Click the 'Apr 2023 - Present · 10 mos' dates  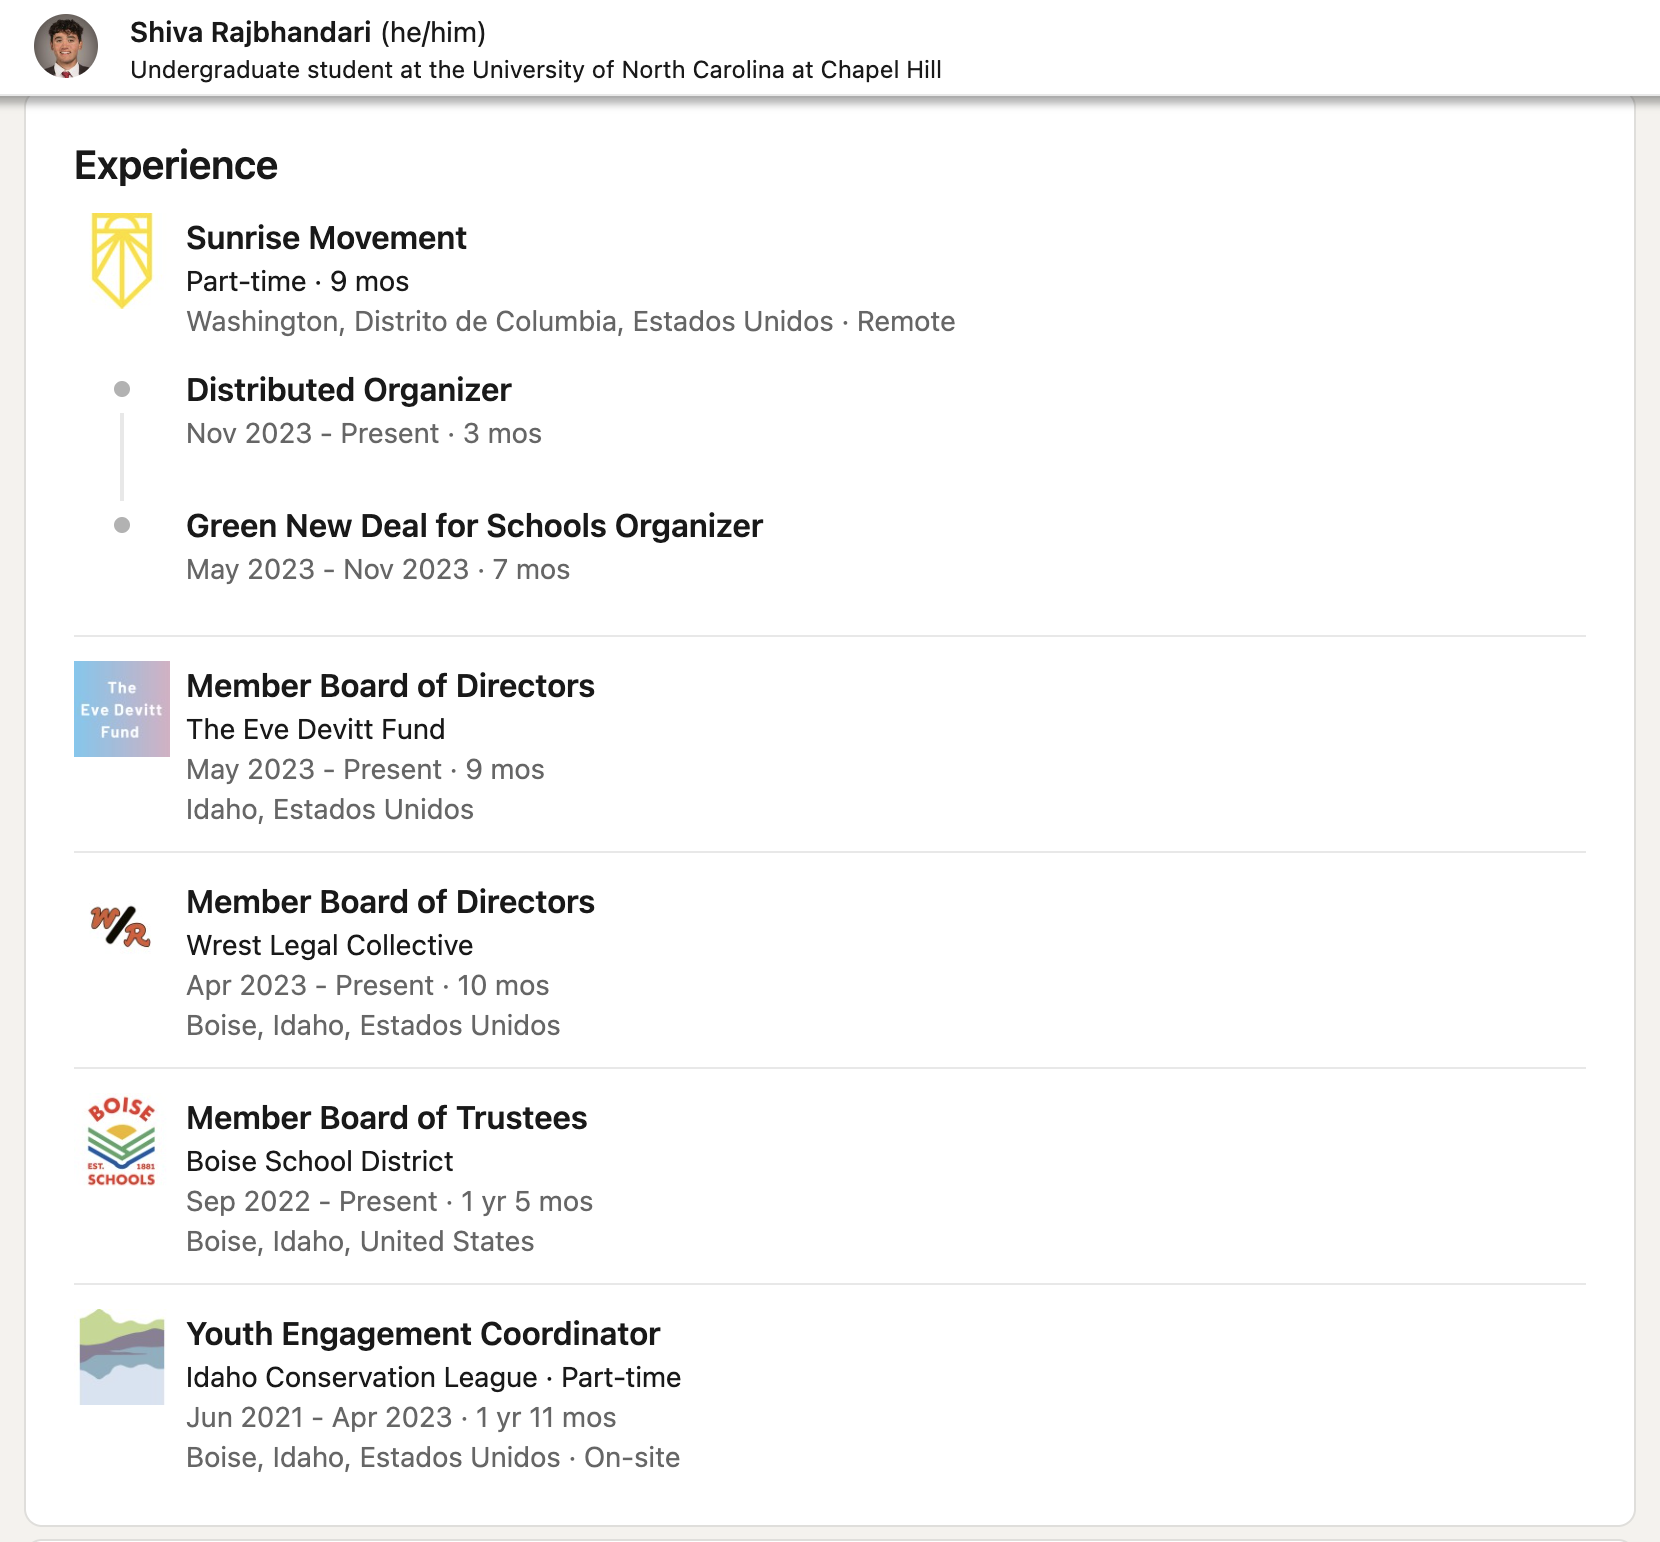[368, 985]
